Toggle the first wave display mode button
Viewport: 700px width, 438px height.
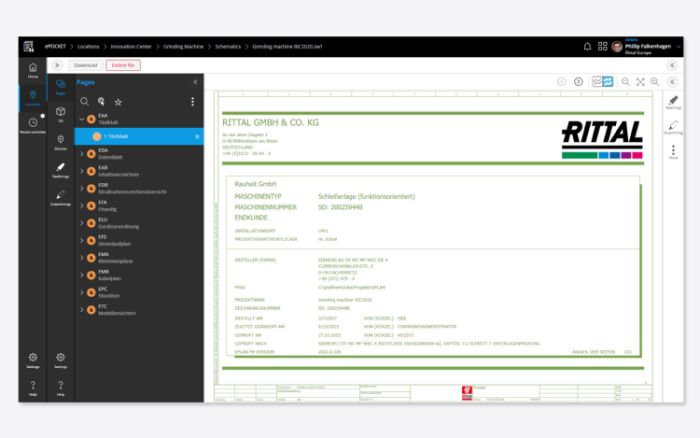597,81
